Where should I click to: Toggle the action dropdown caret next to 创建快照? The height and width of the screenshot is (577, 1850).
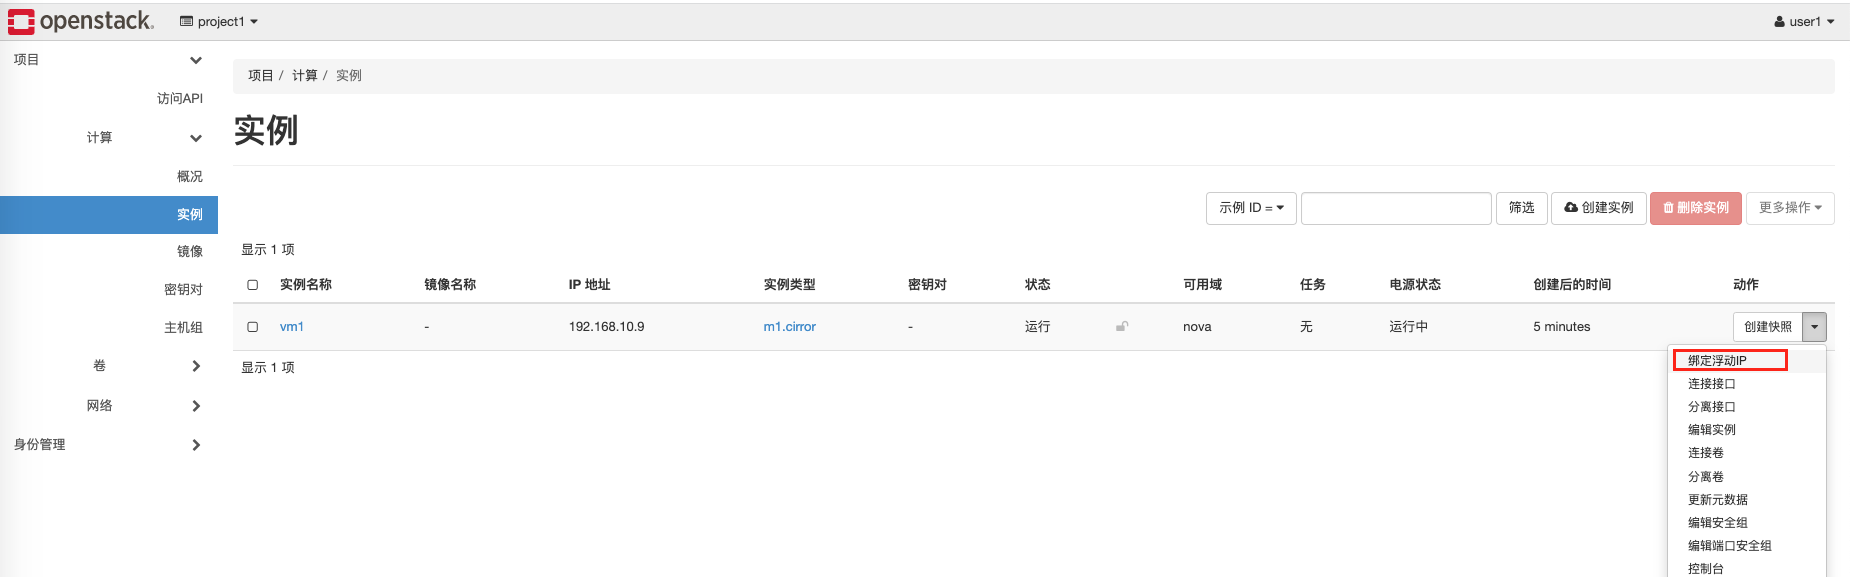(x=1814, y=327)
